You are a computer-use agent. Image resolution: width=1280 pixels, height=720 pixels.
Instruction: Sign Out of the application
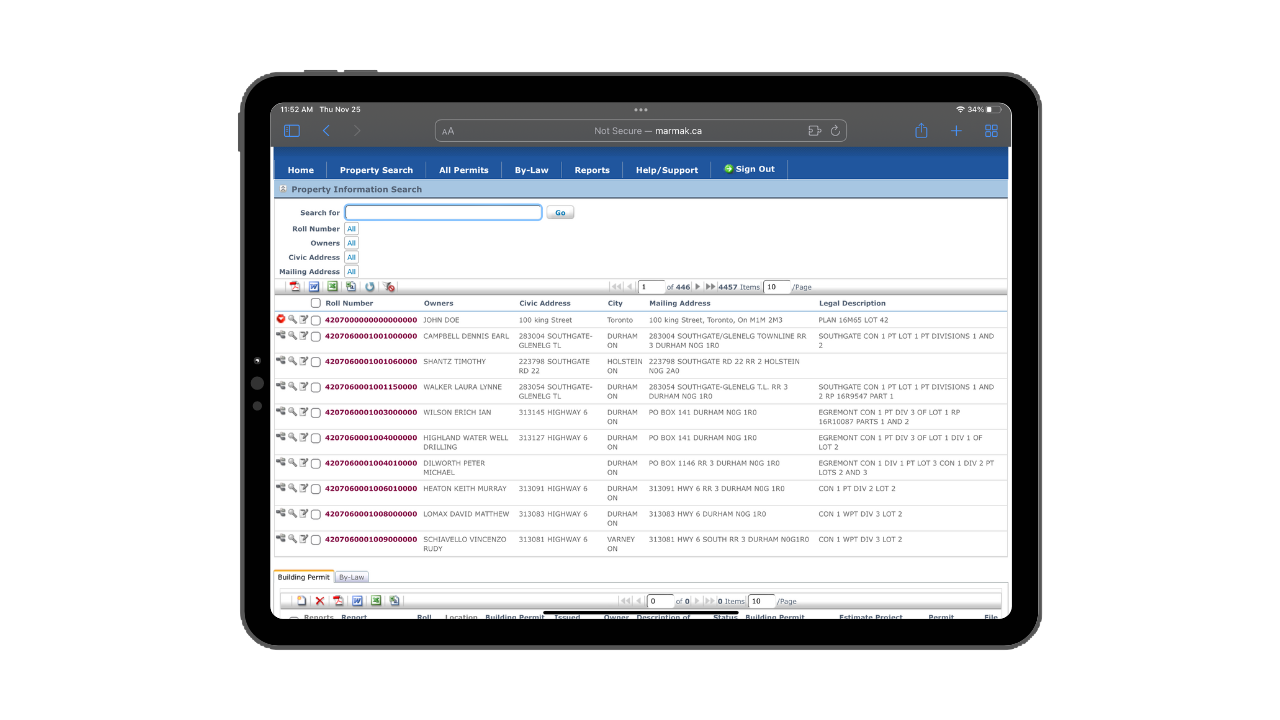749,169
